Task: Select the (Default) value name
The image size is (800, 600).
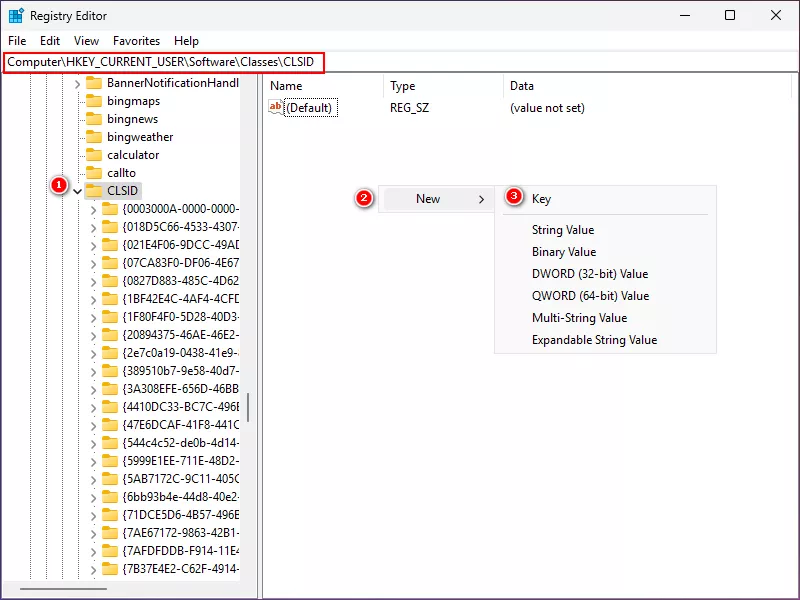Action: pos(309,108)
